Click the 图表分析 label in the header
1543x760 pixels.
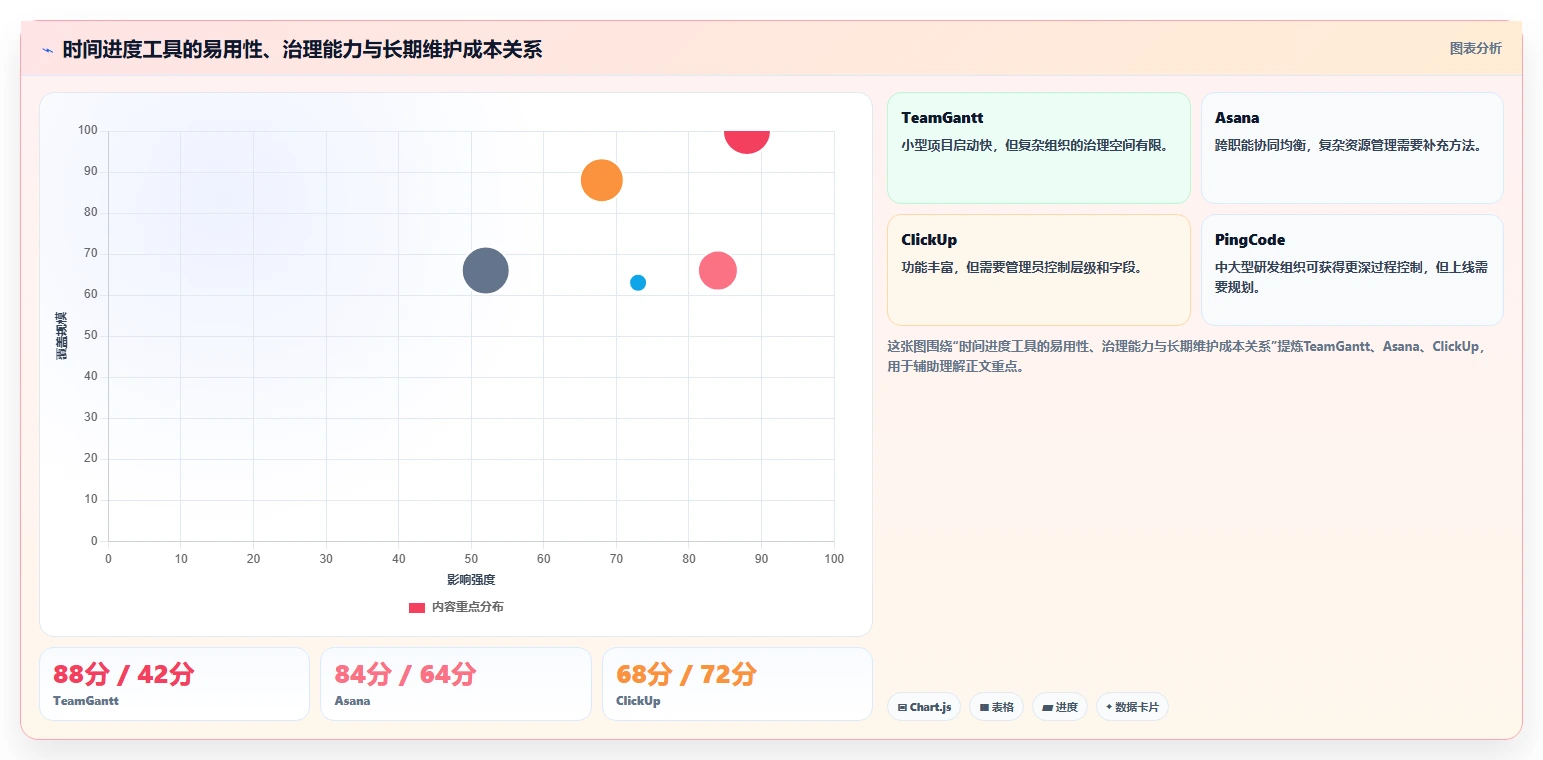(1475, 48)
